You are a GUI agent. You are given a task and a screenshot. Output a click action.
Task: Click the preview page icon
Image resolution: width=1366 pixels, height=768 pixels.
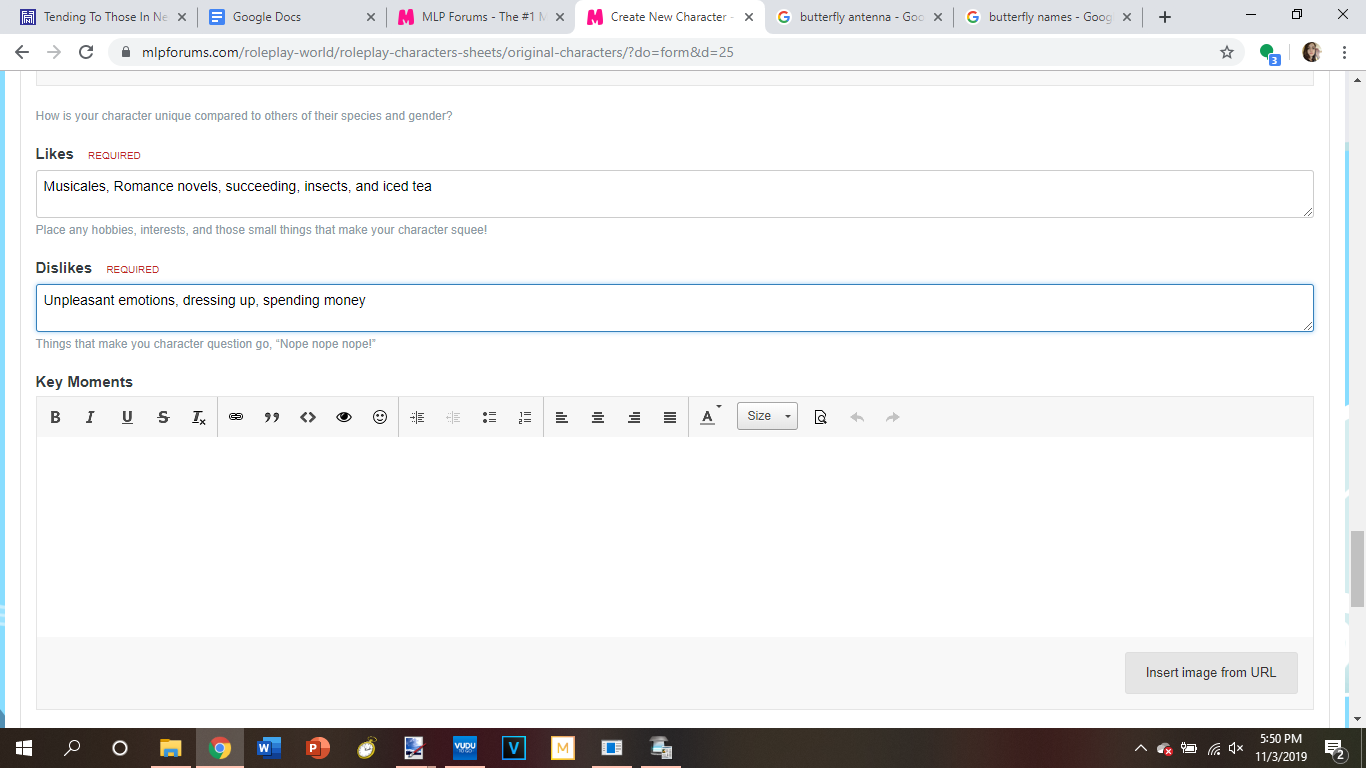tap(821, 417)
